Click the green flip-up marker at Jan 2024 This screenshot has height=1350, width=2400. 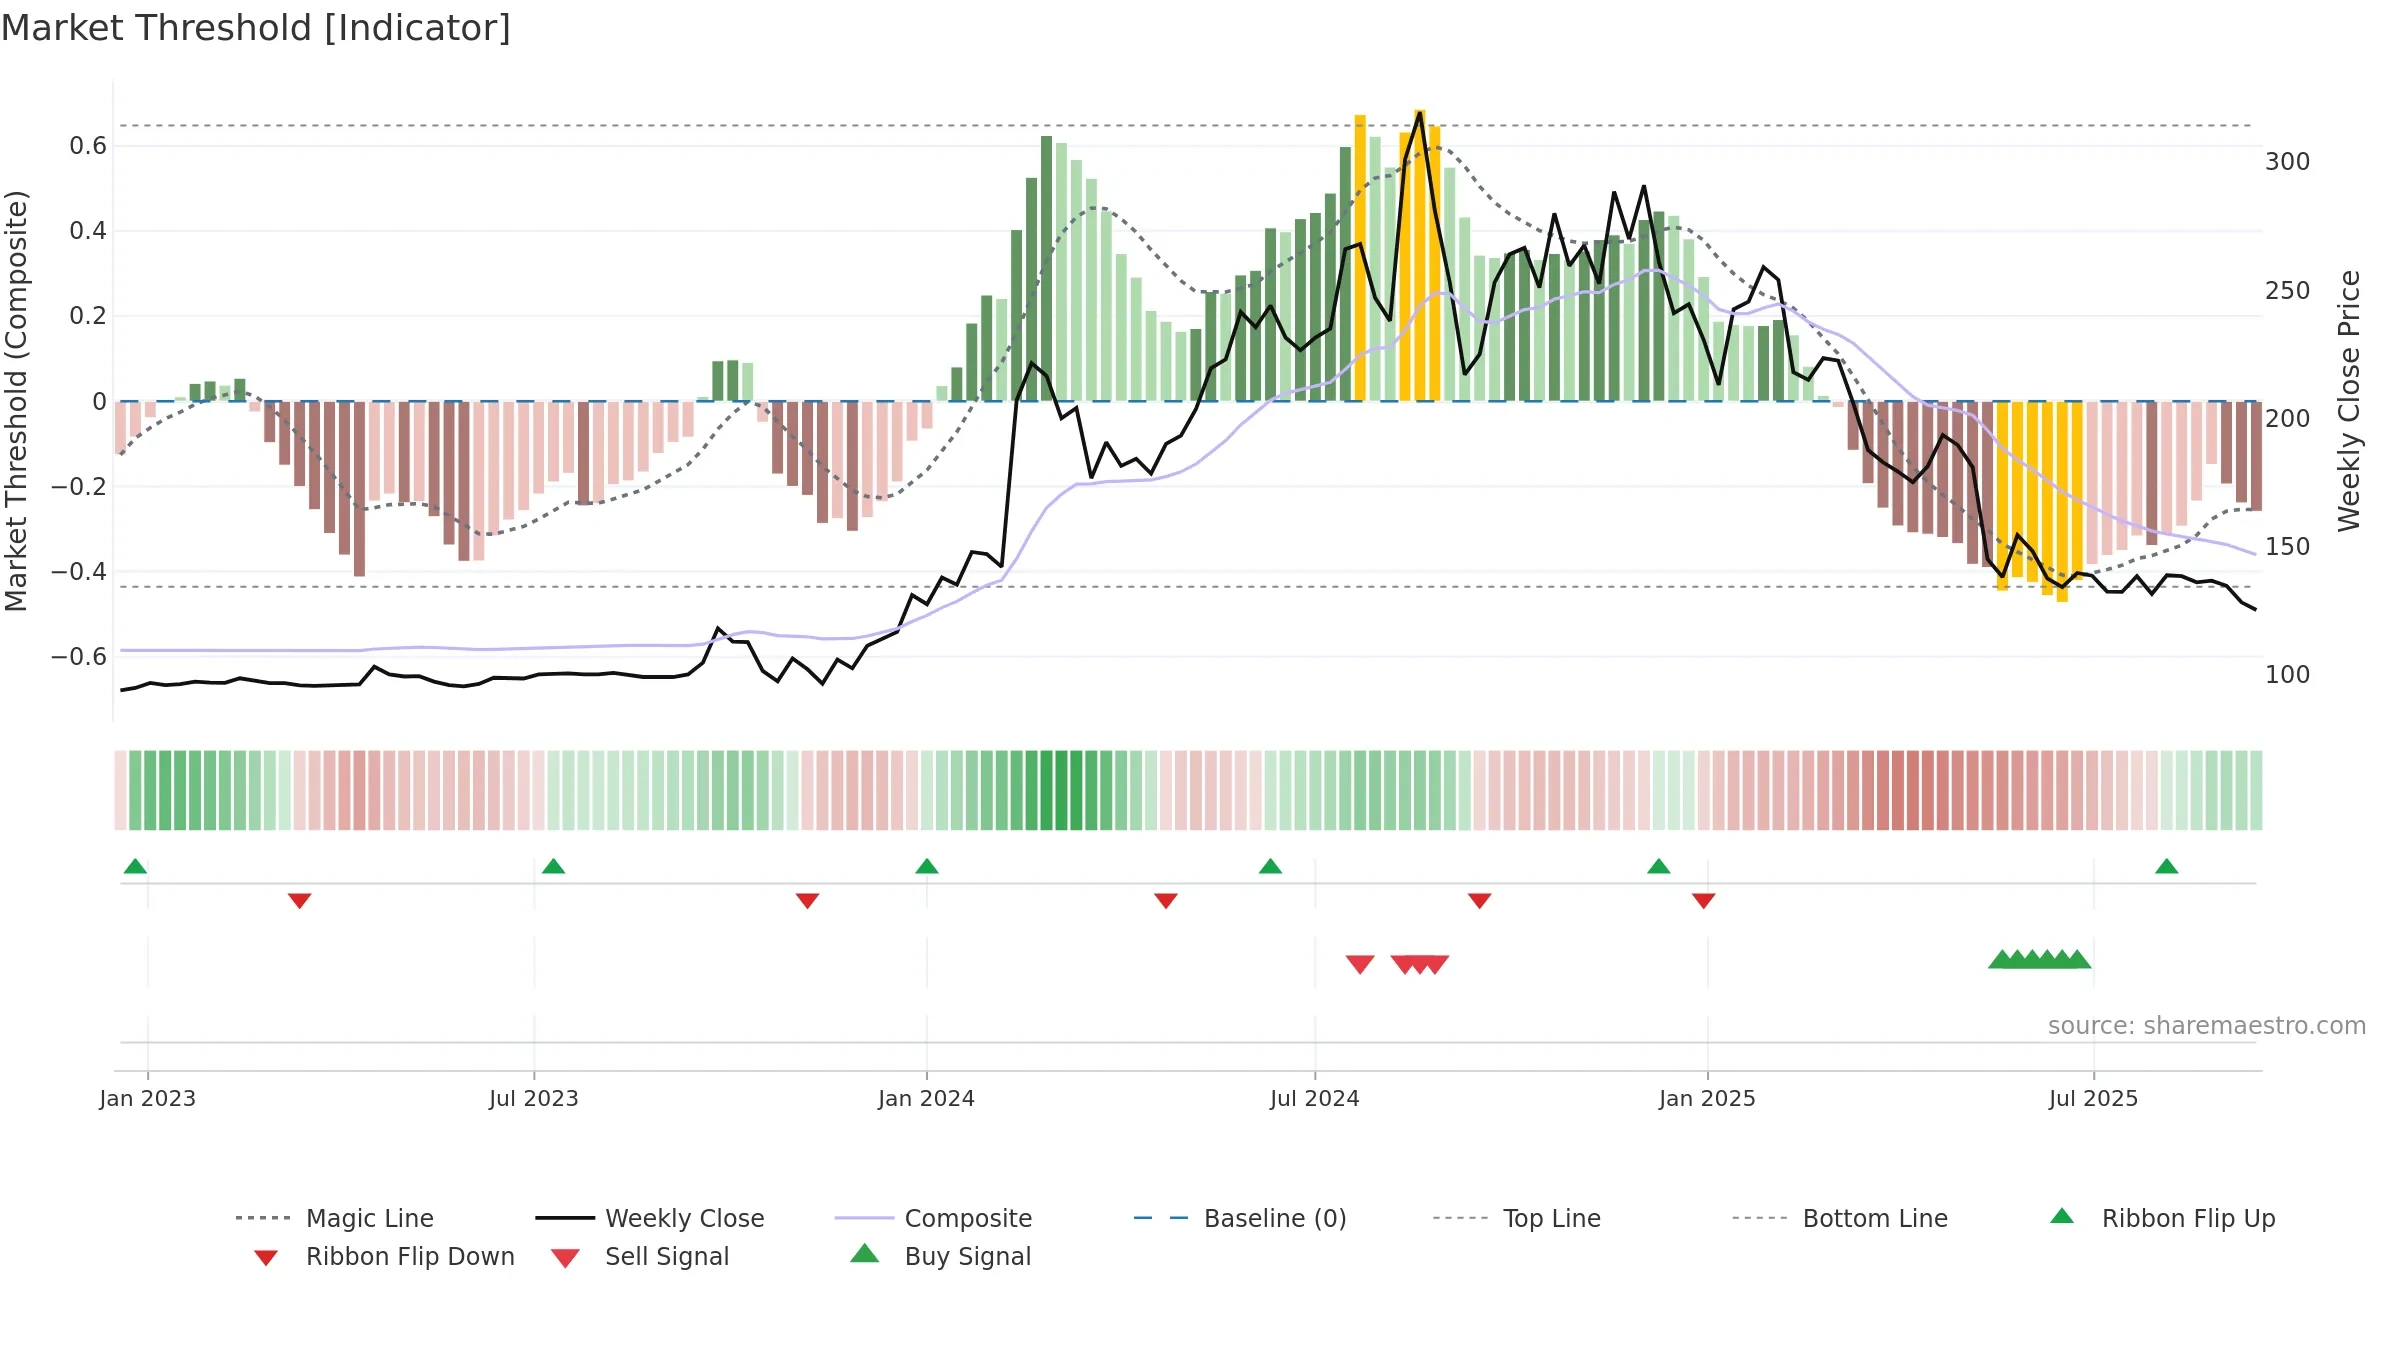coord(927,866)
